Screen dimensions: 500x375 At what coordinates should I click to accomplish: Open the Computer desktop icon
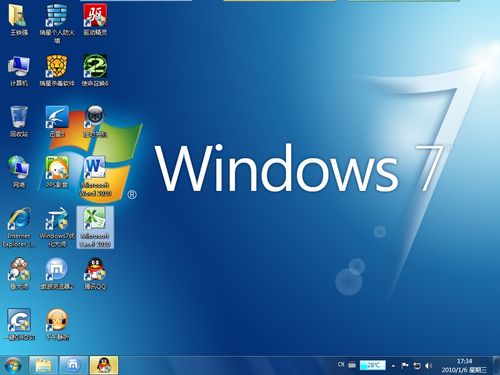pos(18,71)
